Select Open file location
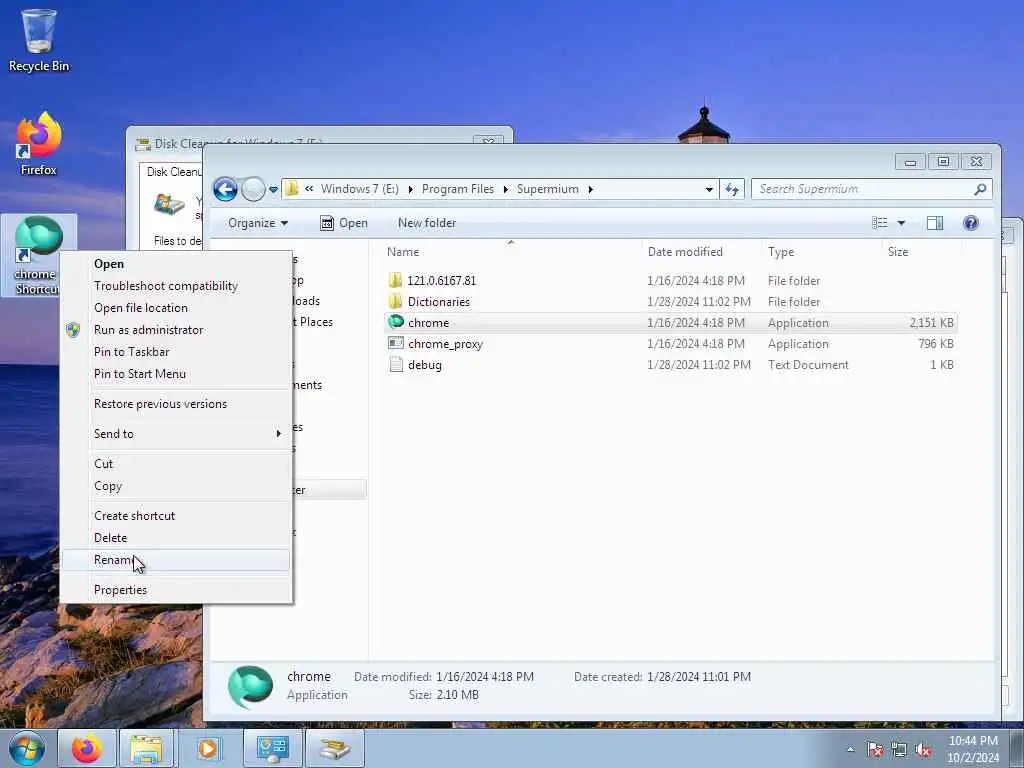 [x=176, y=308]
